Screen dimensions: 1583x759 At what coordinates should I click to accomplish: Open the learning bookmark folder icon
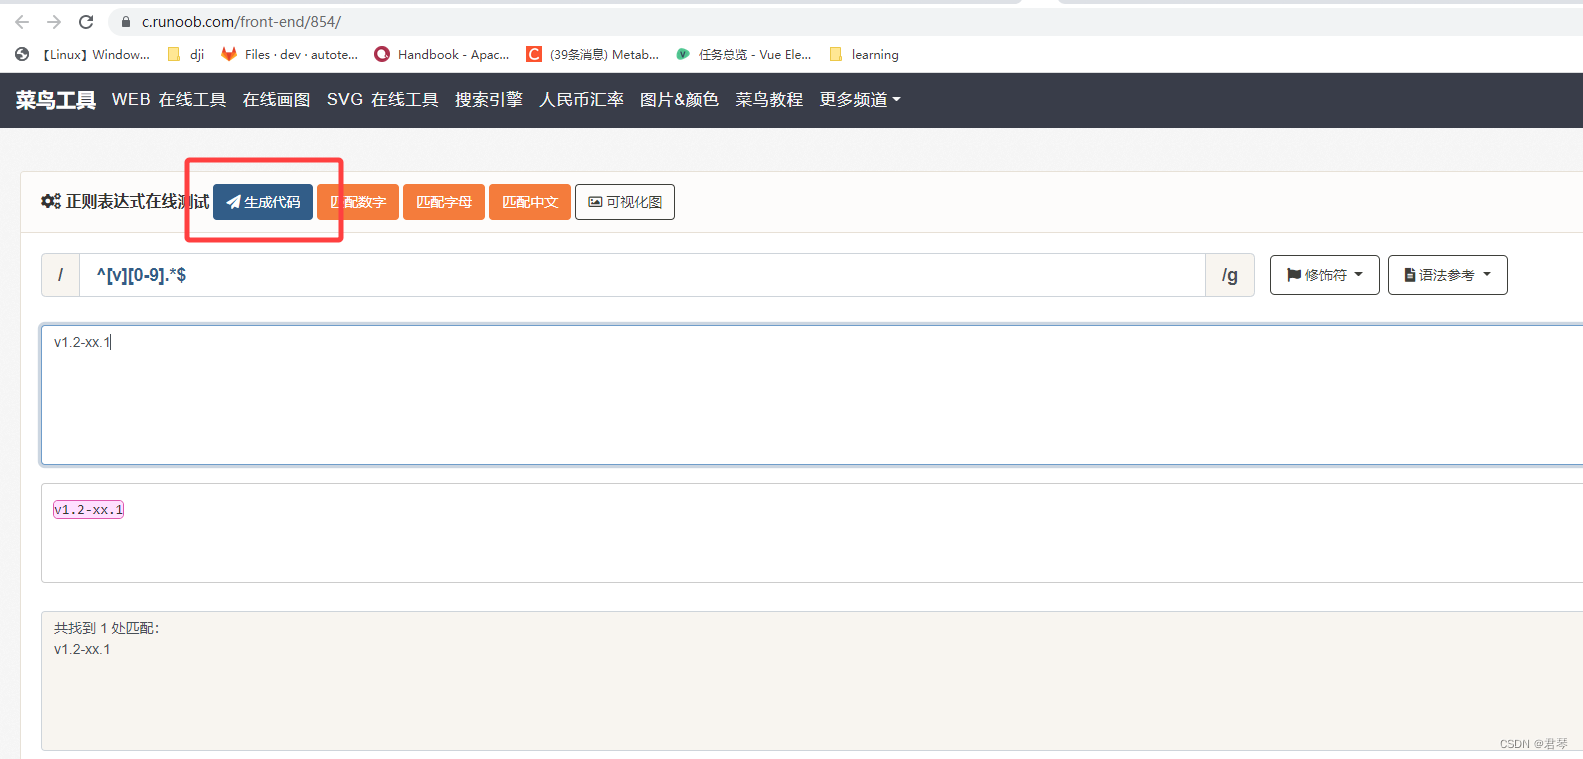coord(836,54)
